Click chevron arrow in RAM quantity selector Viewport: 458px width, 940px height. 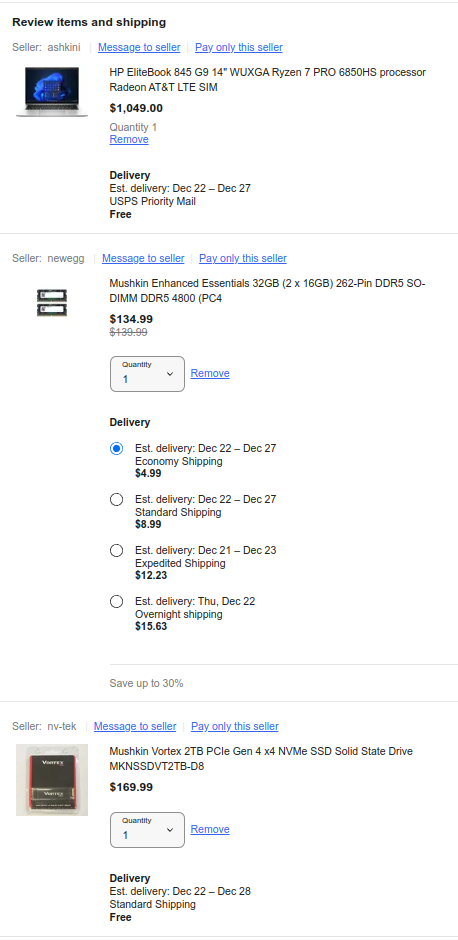(x=170, y=374)
